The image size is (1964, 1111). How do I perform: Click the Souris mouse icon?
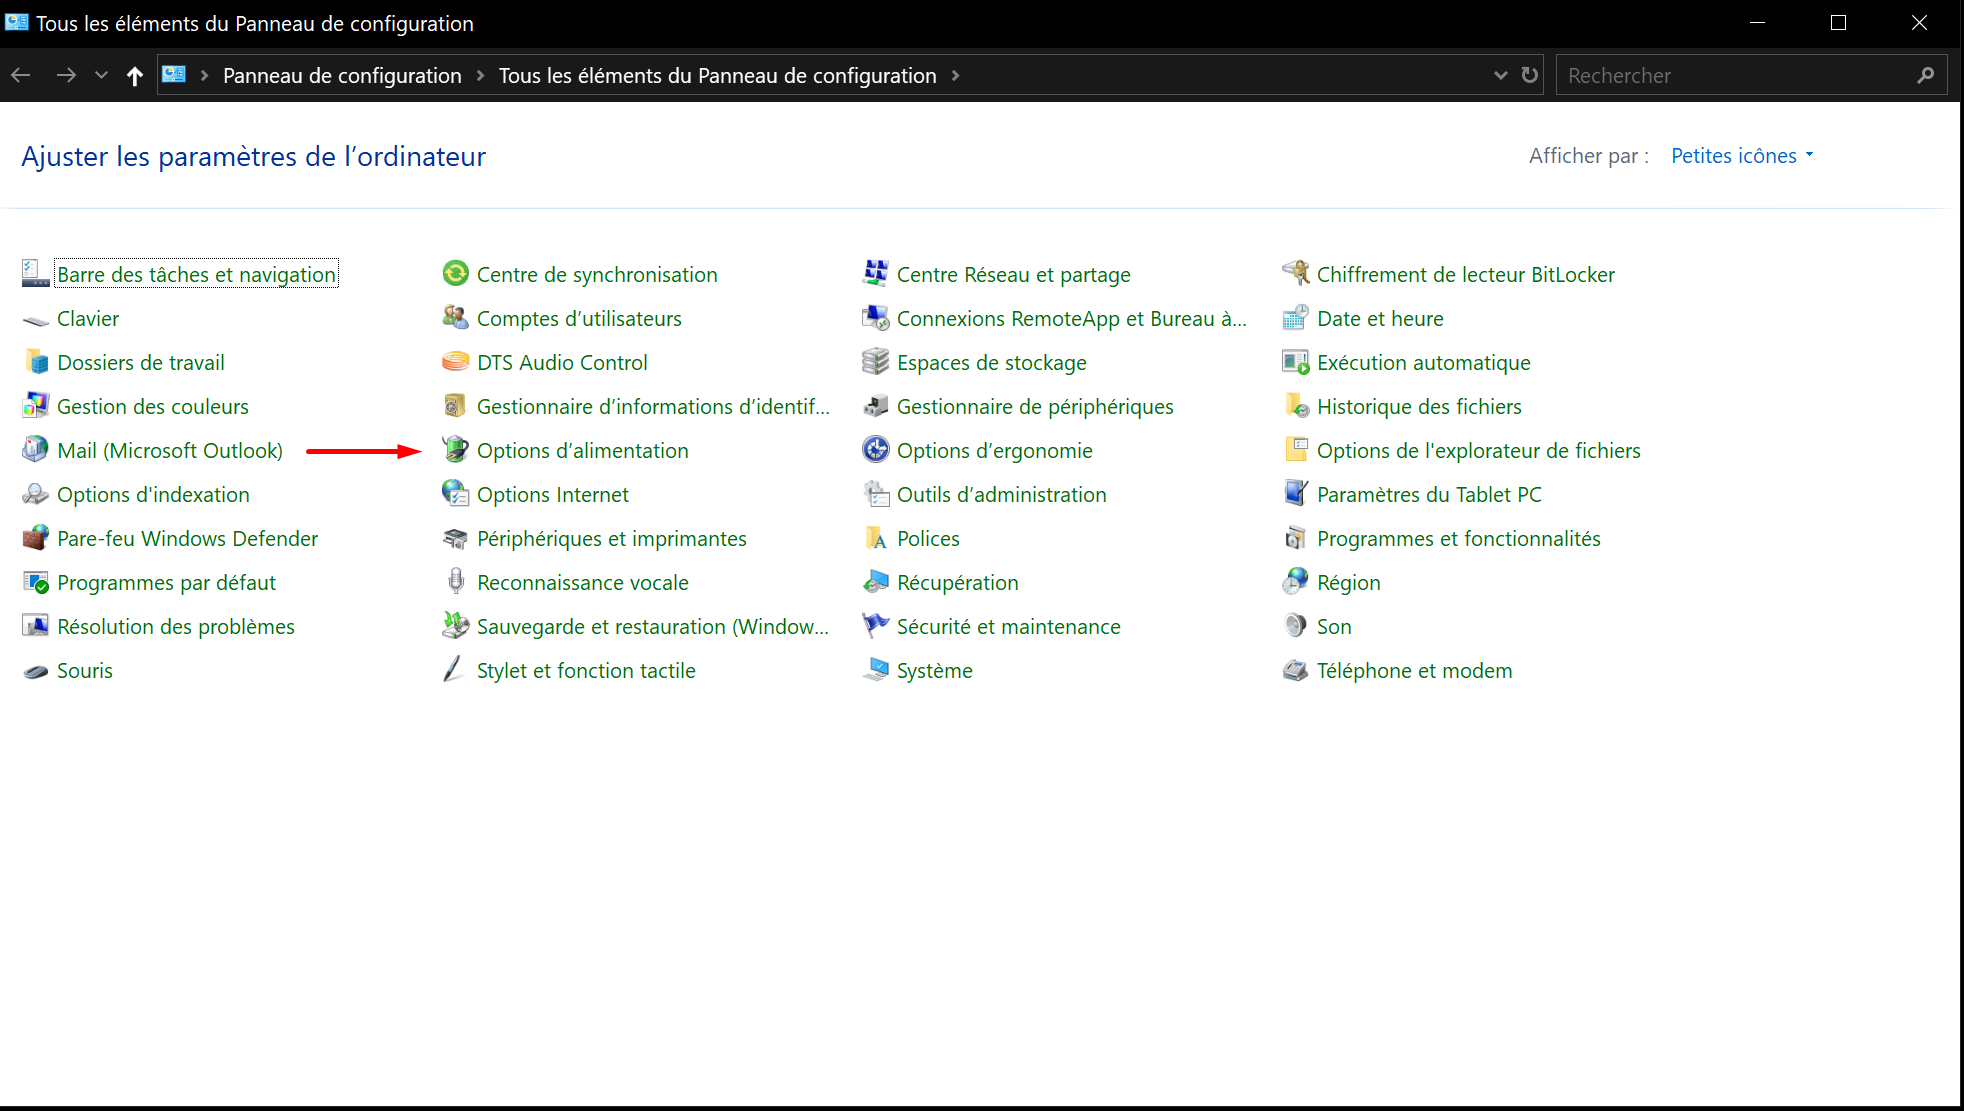[x=35, y=670]
